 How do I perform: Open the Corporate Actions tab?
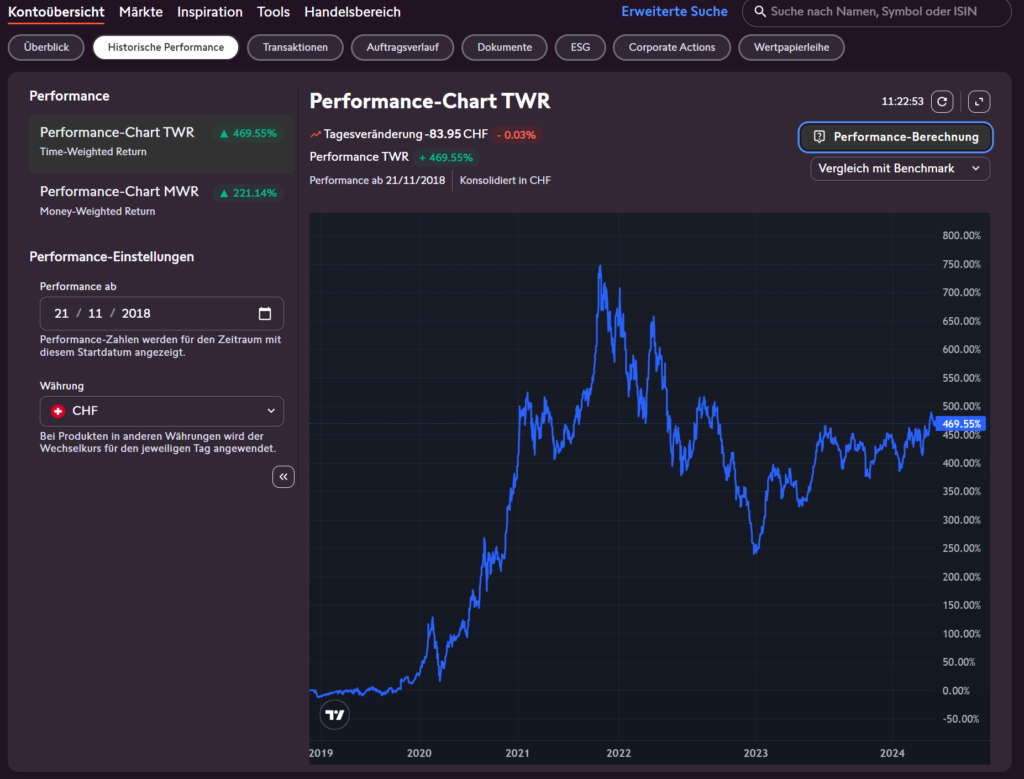[671, 47]
